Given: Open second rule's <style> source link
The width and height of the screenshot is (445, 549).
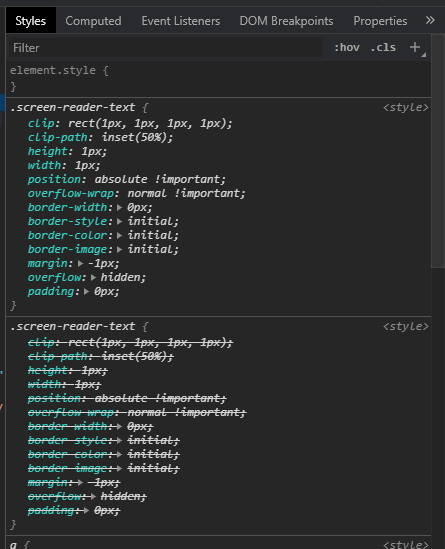Looking at the screenshot, I should click(405, 326).
